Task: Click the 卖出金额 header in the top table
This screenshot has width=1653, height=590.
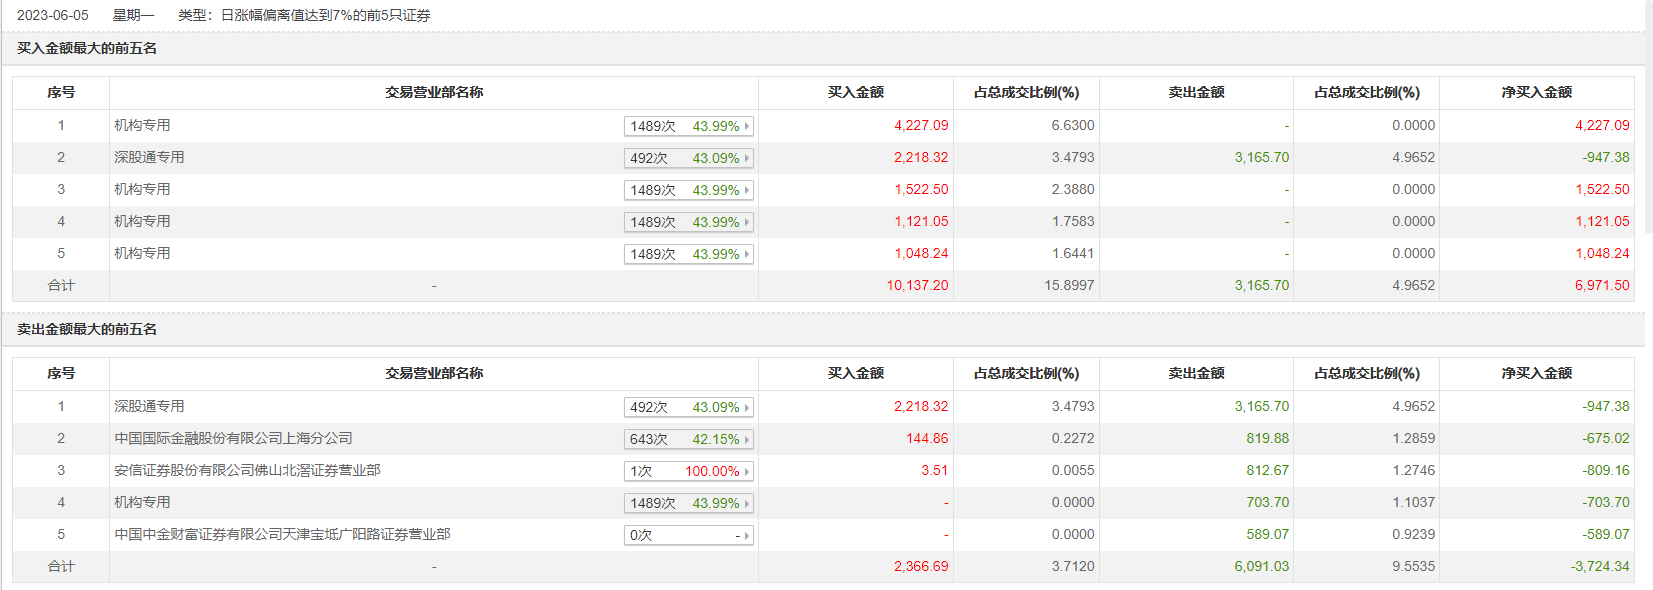Action: [x=1196, y=92]
